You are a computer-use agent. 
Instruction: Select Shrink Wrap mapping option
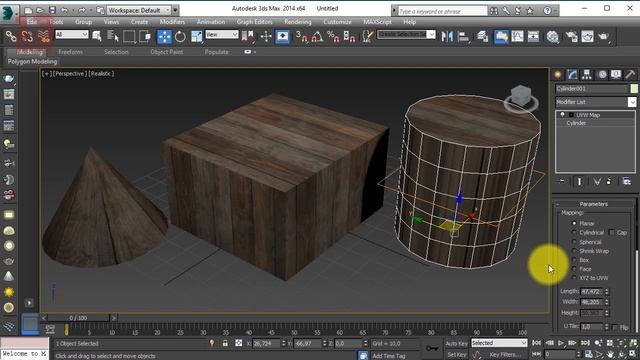pyautogui.click(x=574, y=251)
